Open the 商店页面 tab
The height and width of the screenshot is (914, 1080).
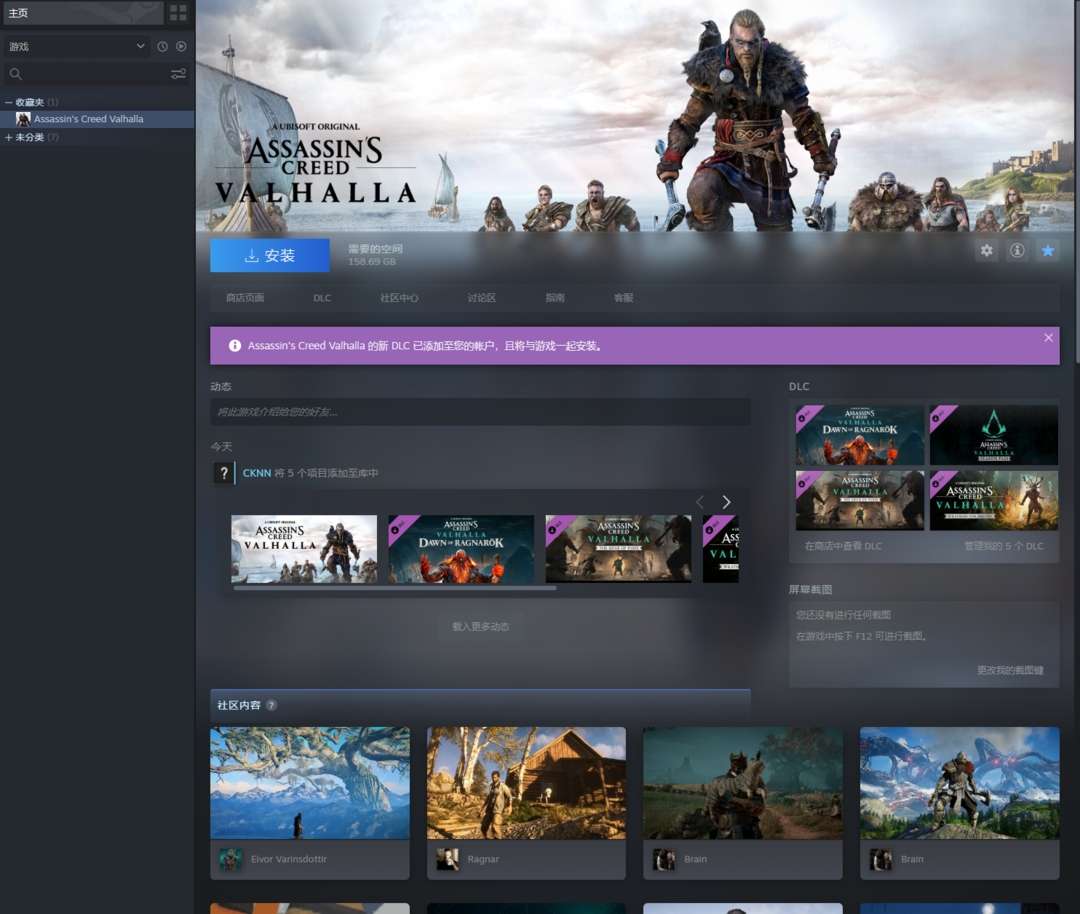click(245, 298)
